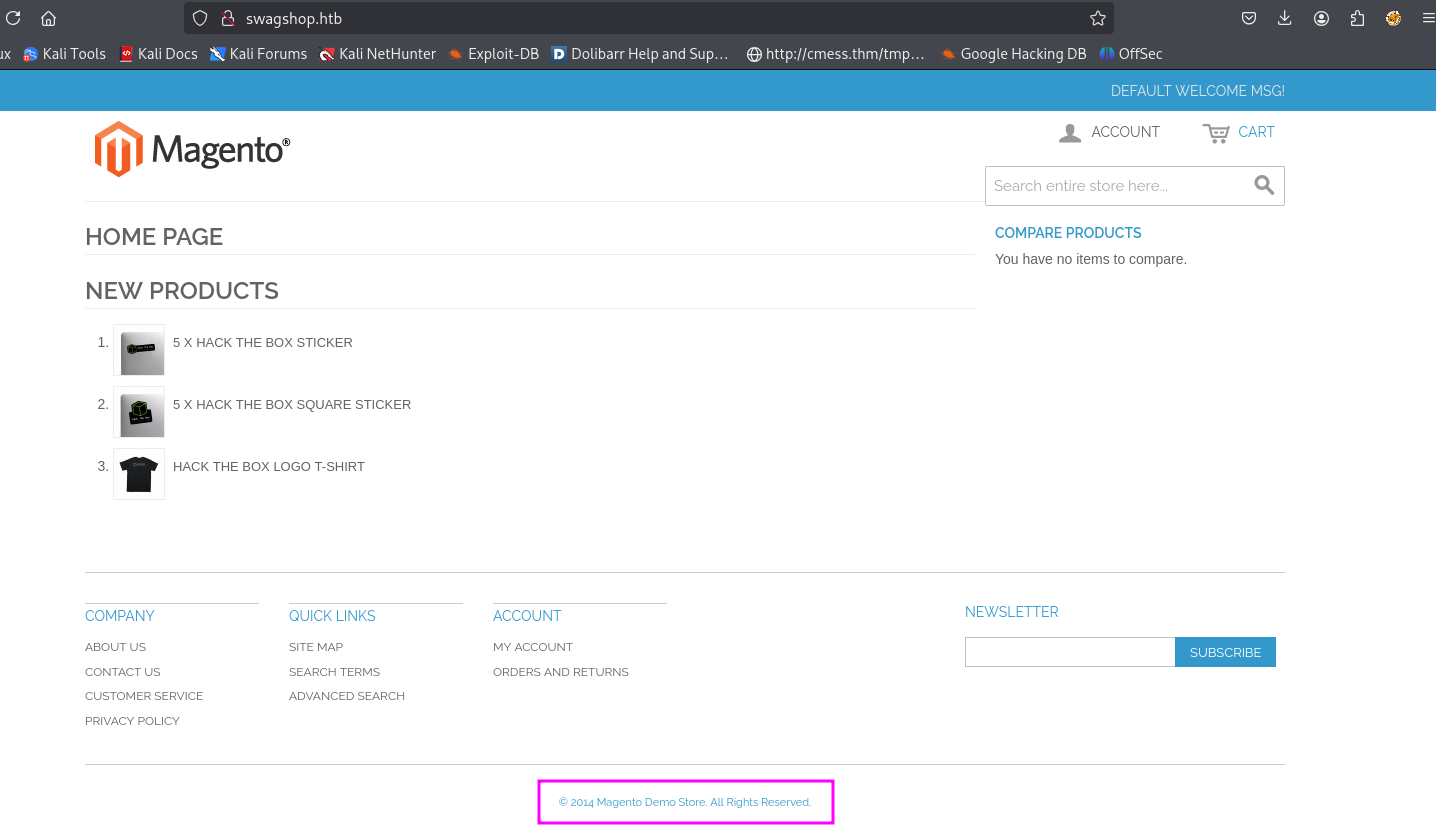Open the Kali Docs bookmark
1436x836 pixels.
(x=158, y=54)
